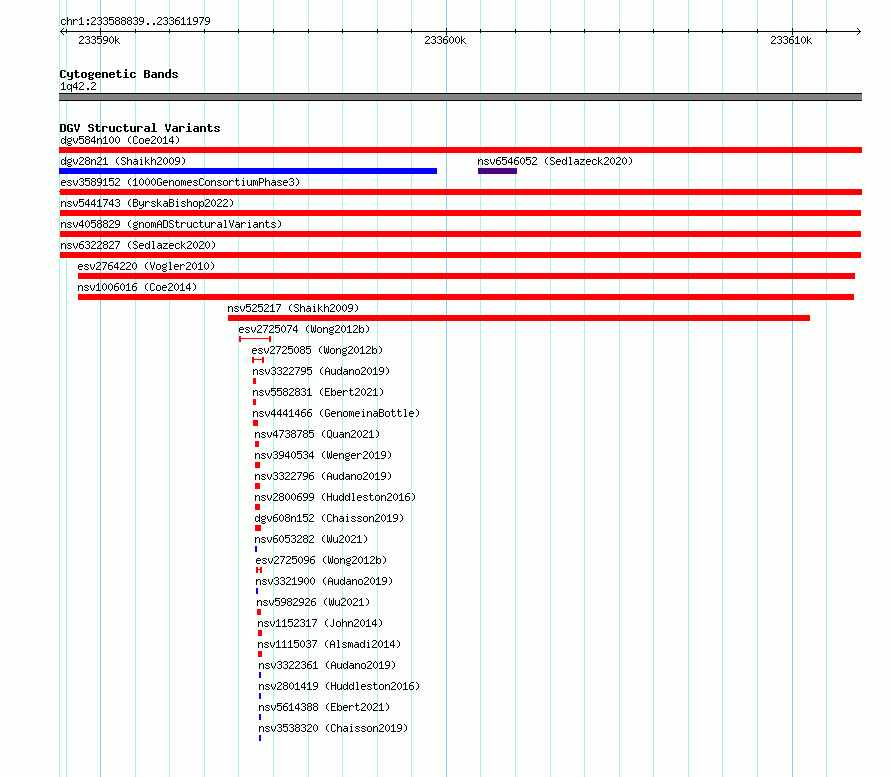Viewport: 890px width, 777px height.
Task: Select the esv2725074 red bracket glyph
Action: coord(255,339)
